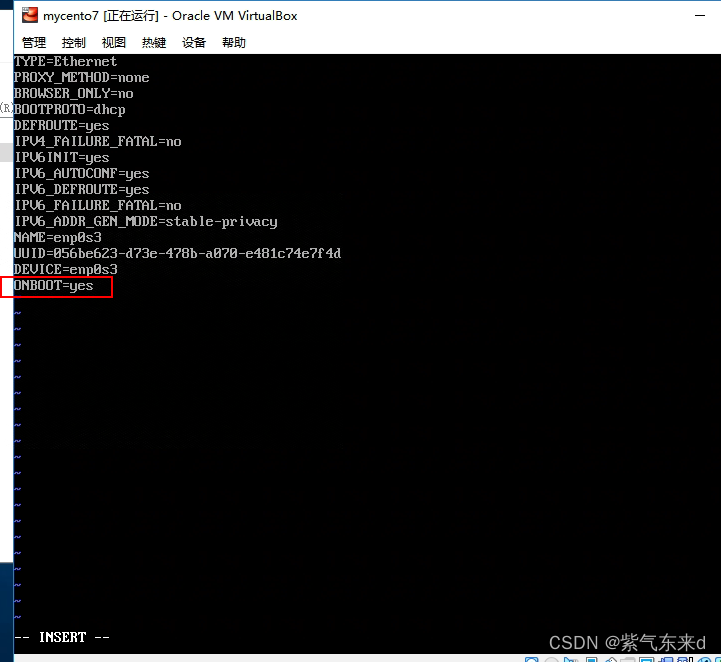Open the 设备 menu
The image size is (721, 662).
click(x=194, y=43)
